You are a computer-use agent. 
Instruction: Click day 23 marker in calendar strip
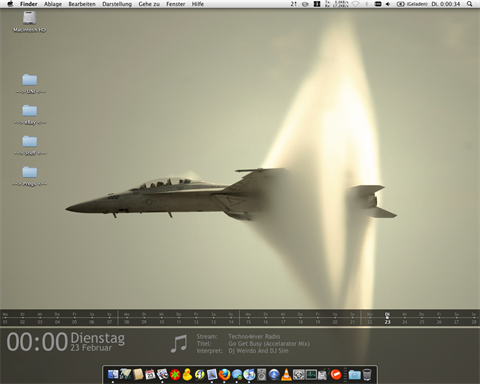point(387,318)
